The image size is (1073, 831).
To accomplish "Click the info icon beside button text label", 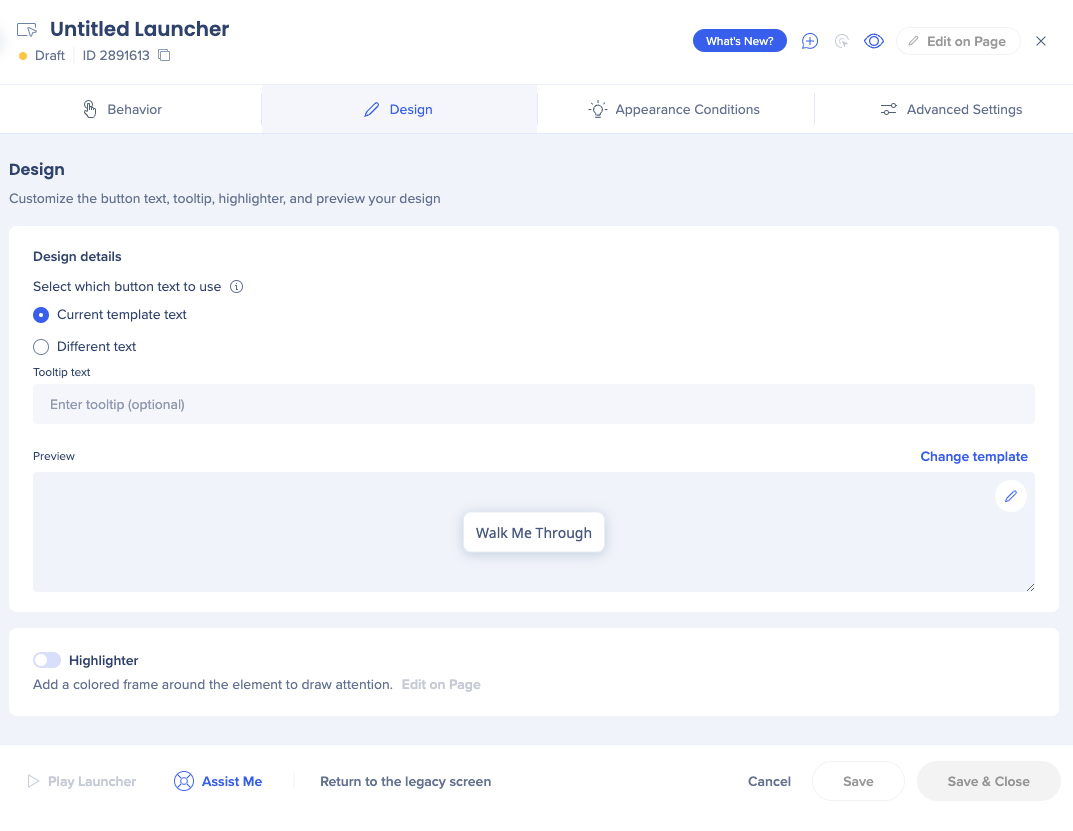I will coord(237,287).
